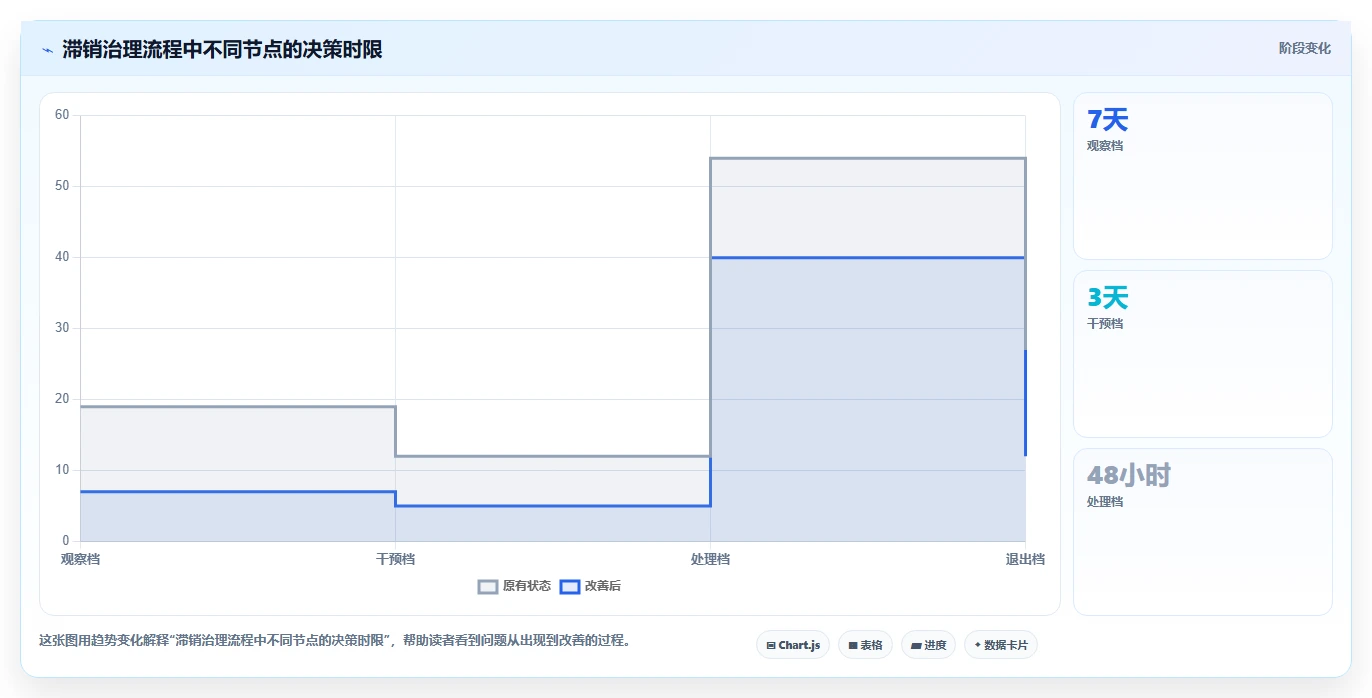Click the 40 y-axis tick label

tap(62, 257)
